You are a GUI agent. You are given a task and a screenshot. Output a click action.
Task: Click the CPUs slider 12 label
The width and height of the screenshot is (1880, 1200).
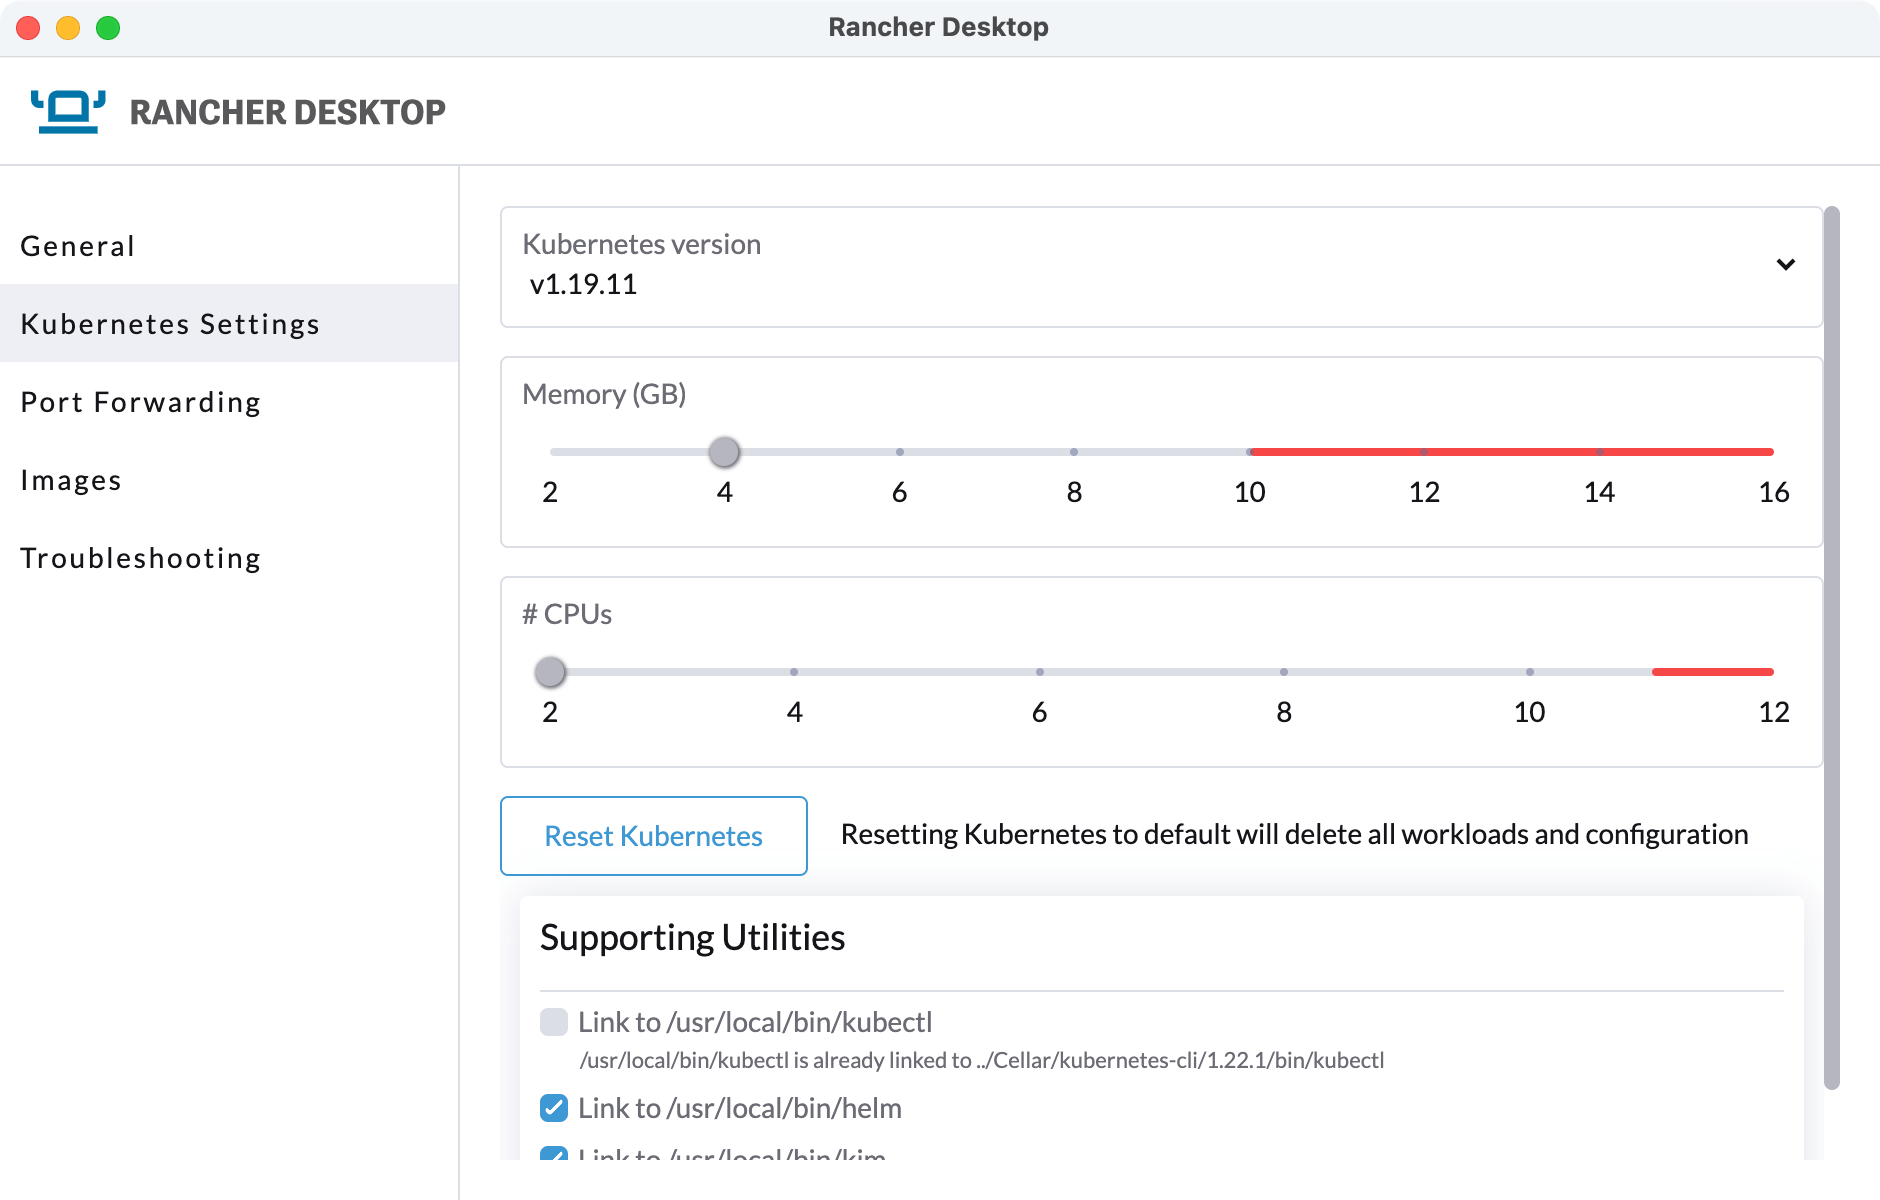[1774, 712]
